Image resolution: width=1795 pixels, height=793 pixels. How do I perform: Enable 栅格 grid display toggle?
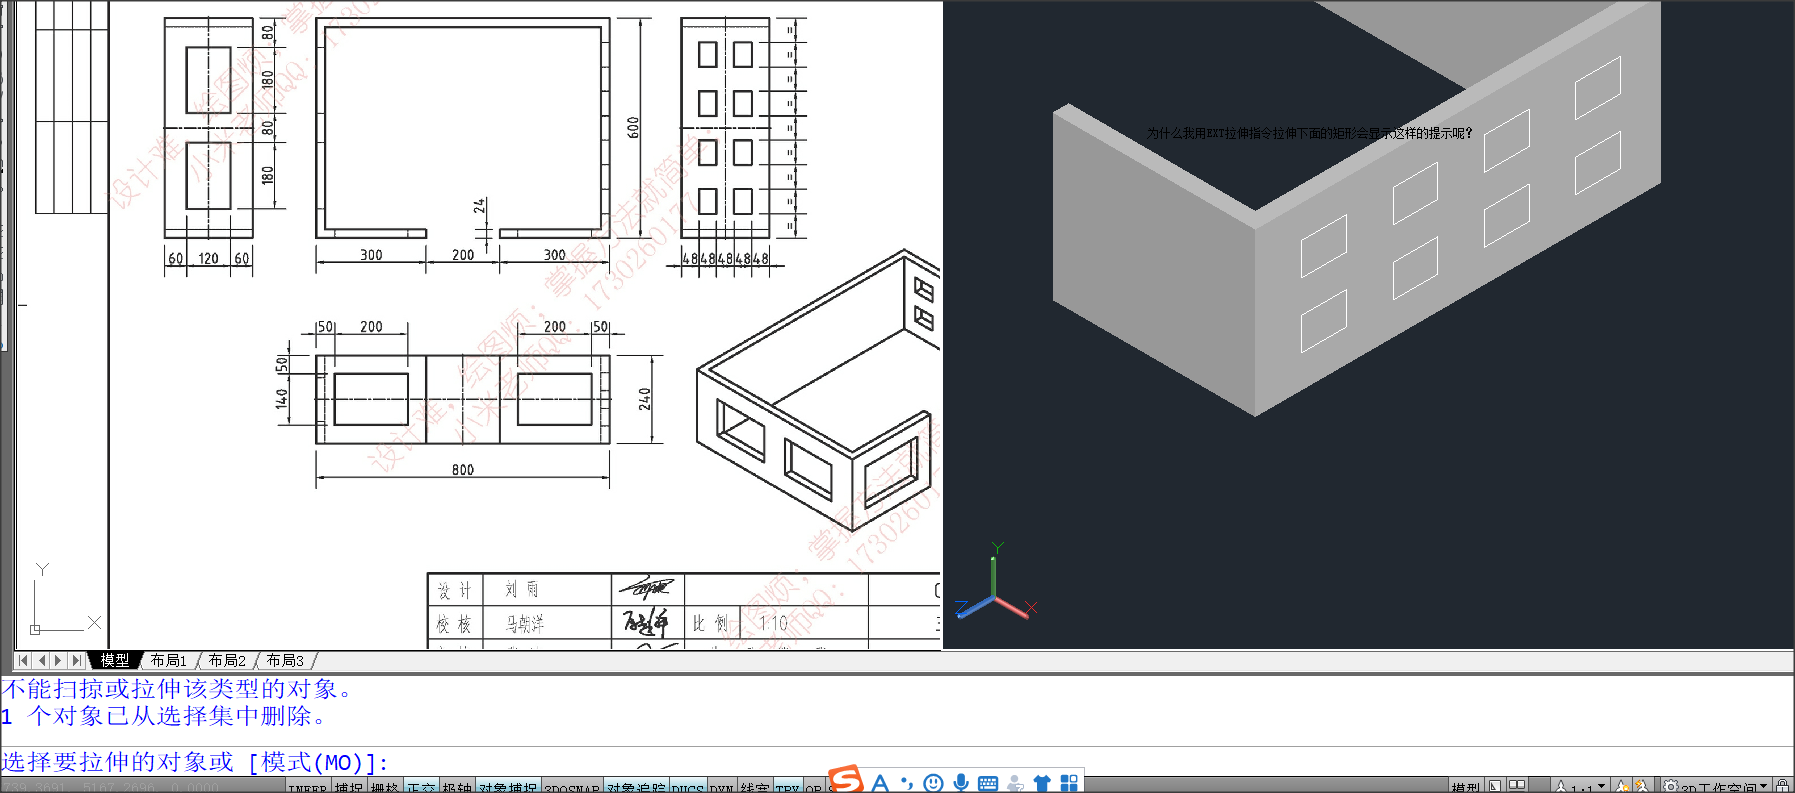385,788
